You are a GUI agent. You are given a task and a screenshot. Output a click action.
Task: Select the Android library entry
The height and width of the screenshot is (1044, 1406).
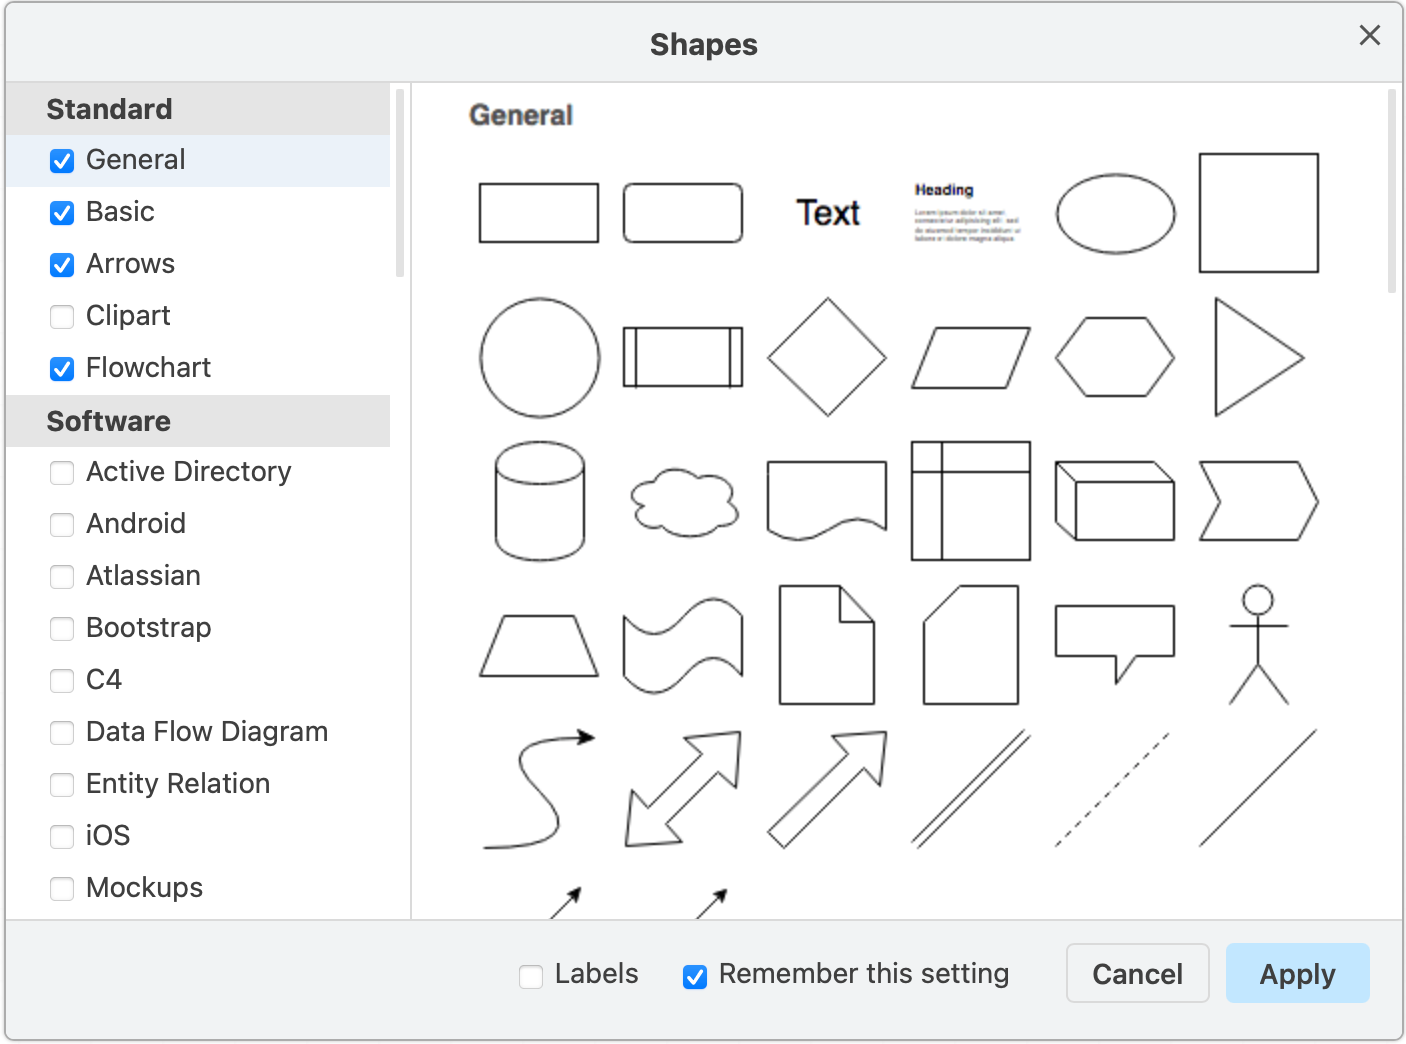(x=61, y=524)
